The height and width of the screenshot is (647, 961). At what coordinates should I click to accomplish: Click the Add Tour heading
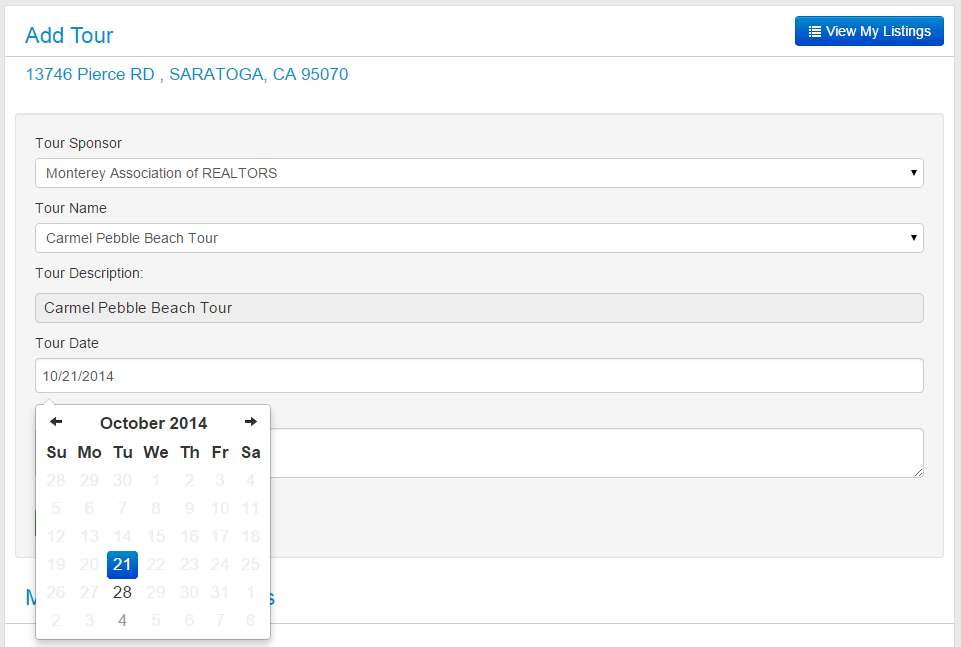point(69,36)
